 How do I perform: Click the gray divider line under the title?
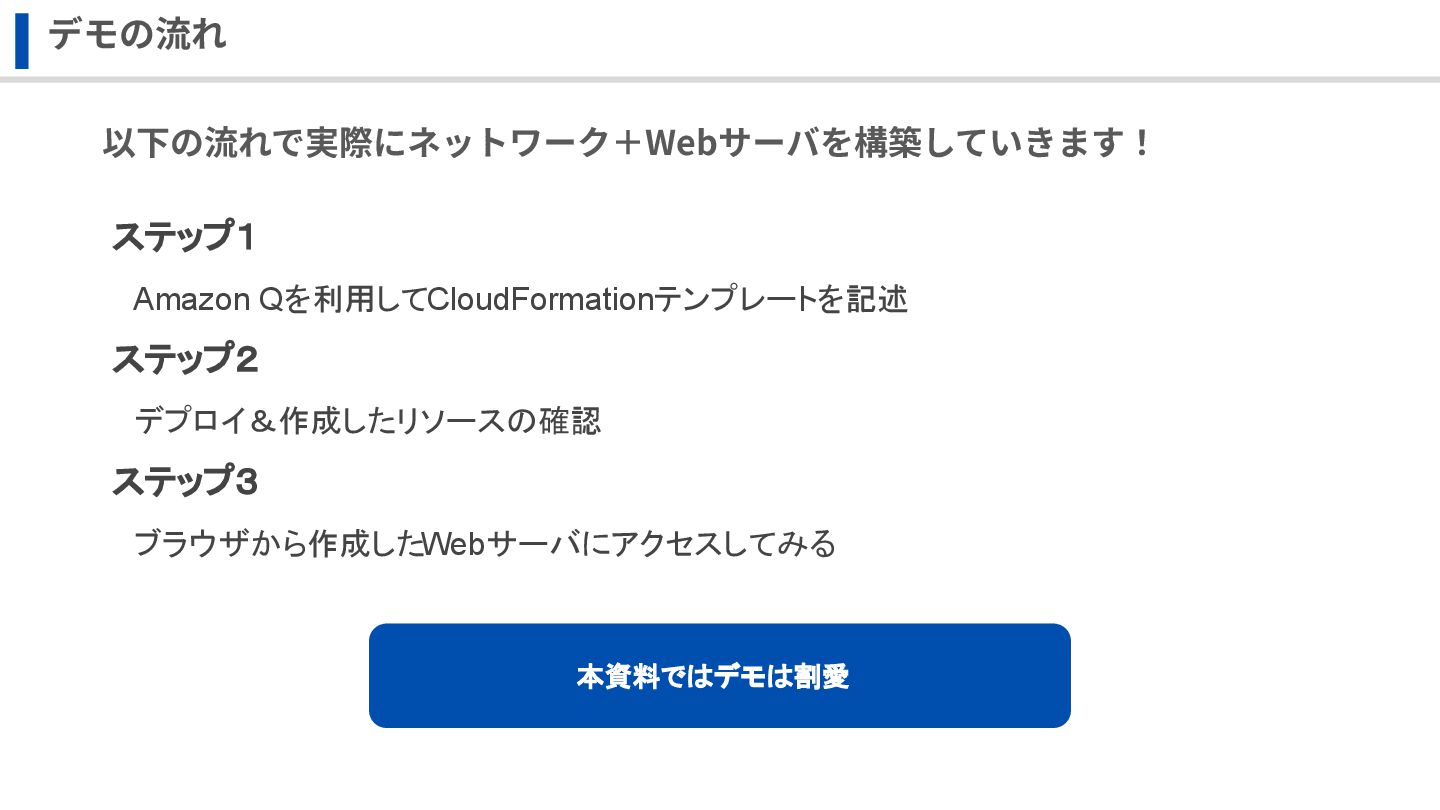(x=720, y=79)
